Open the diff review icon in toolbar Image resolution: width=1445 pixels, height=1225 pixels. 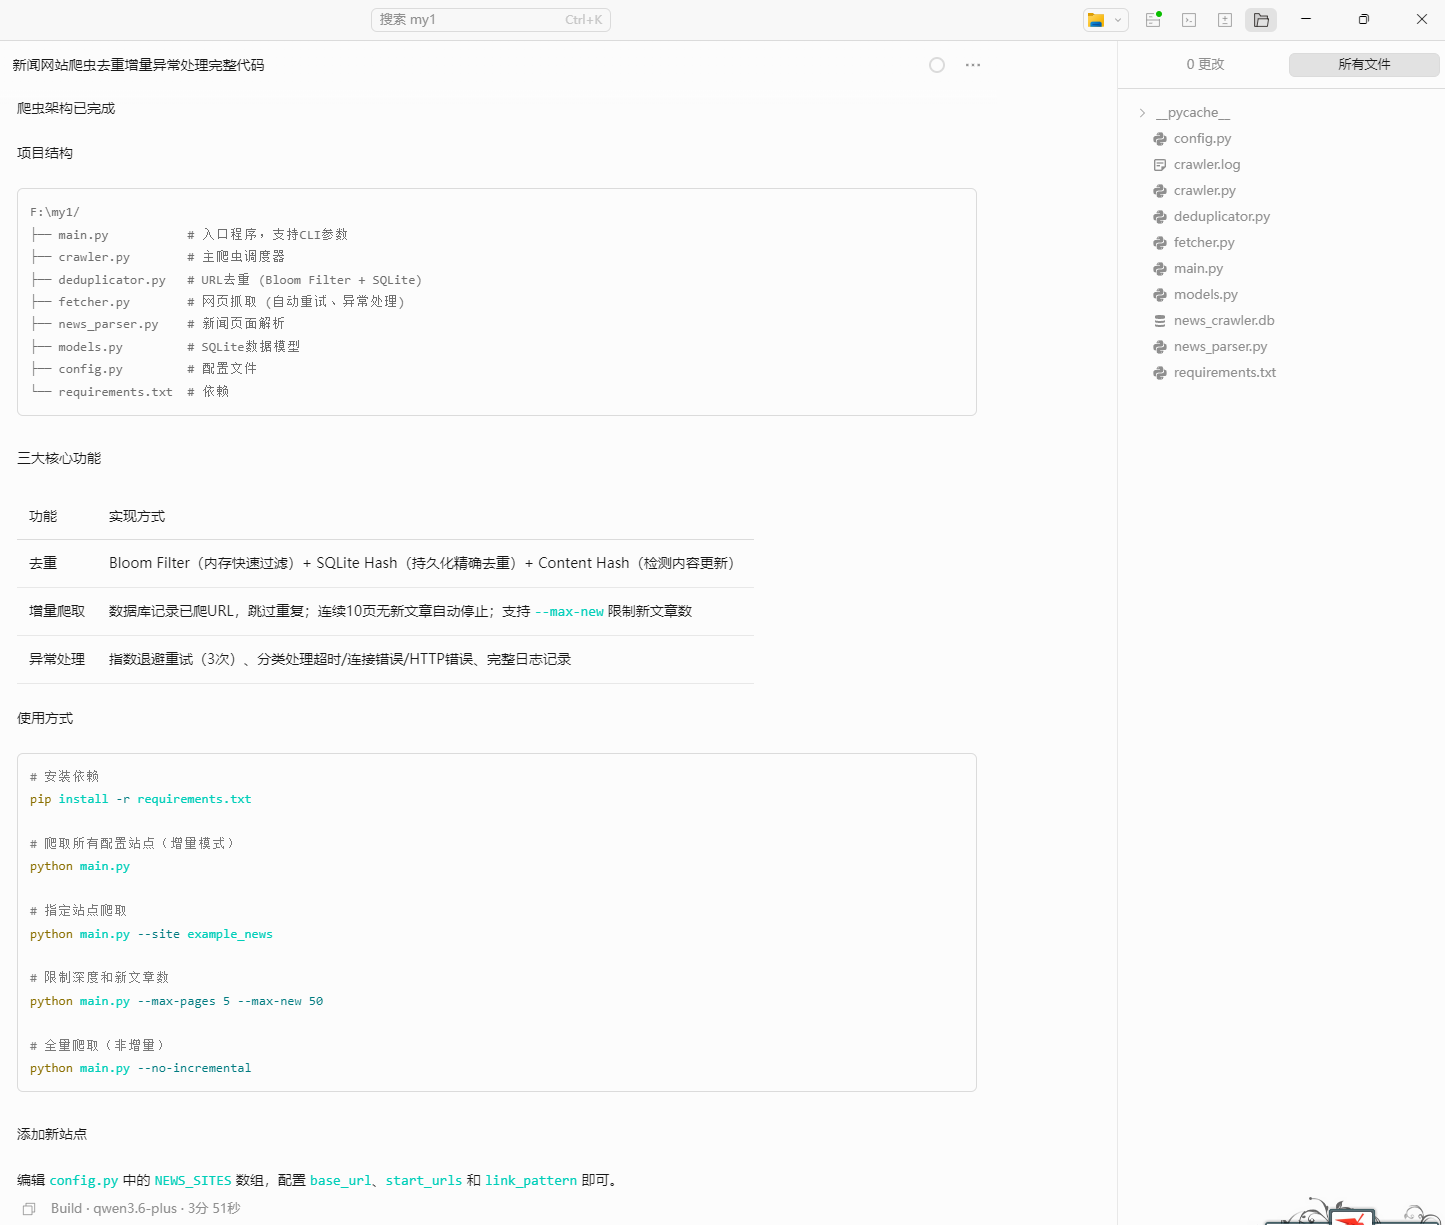(x=1225, y=20)
